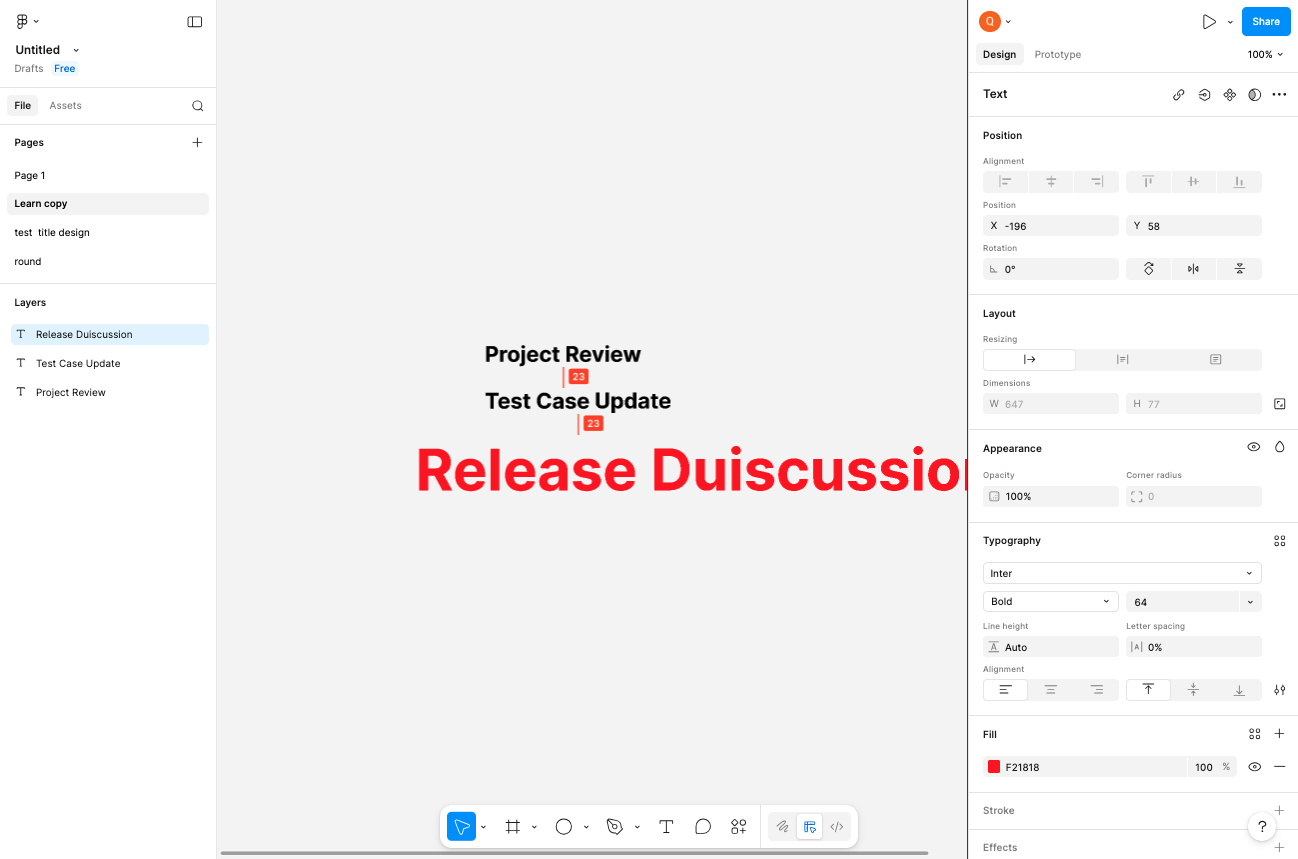Open the help question mark button

(1263, 827)
